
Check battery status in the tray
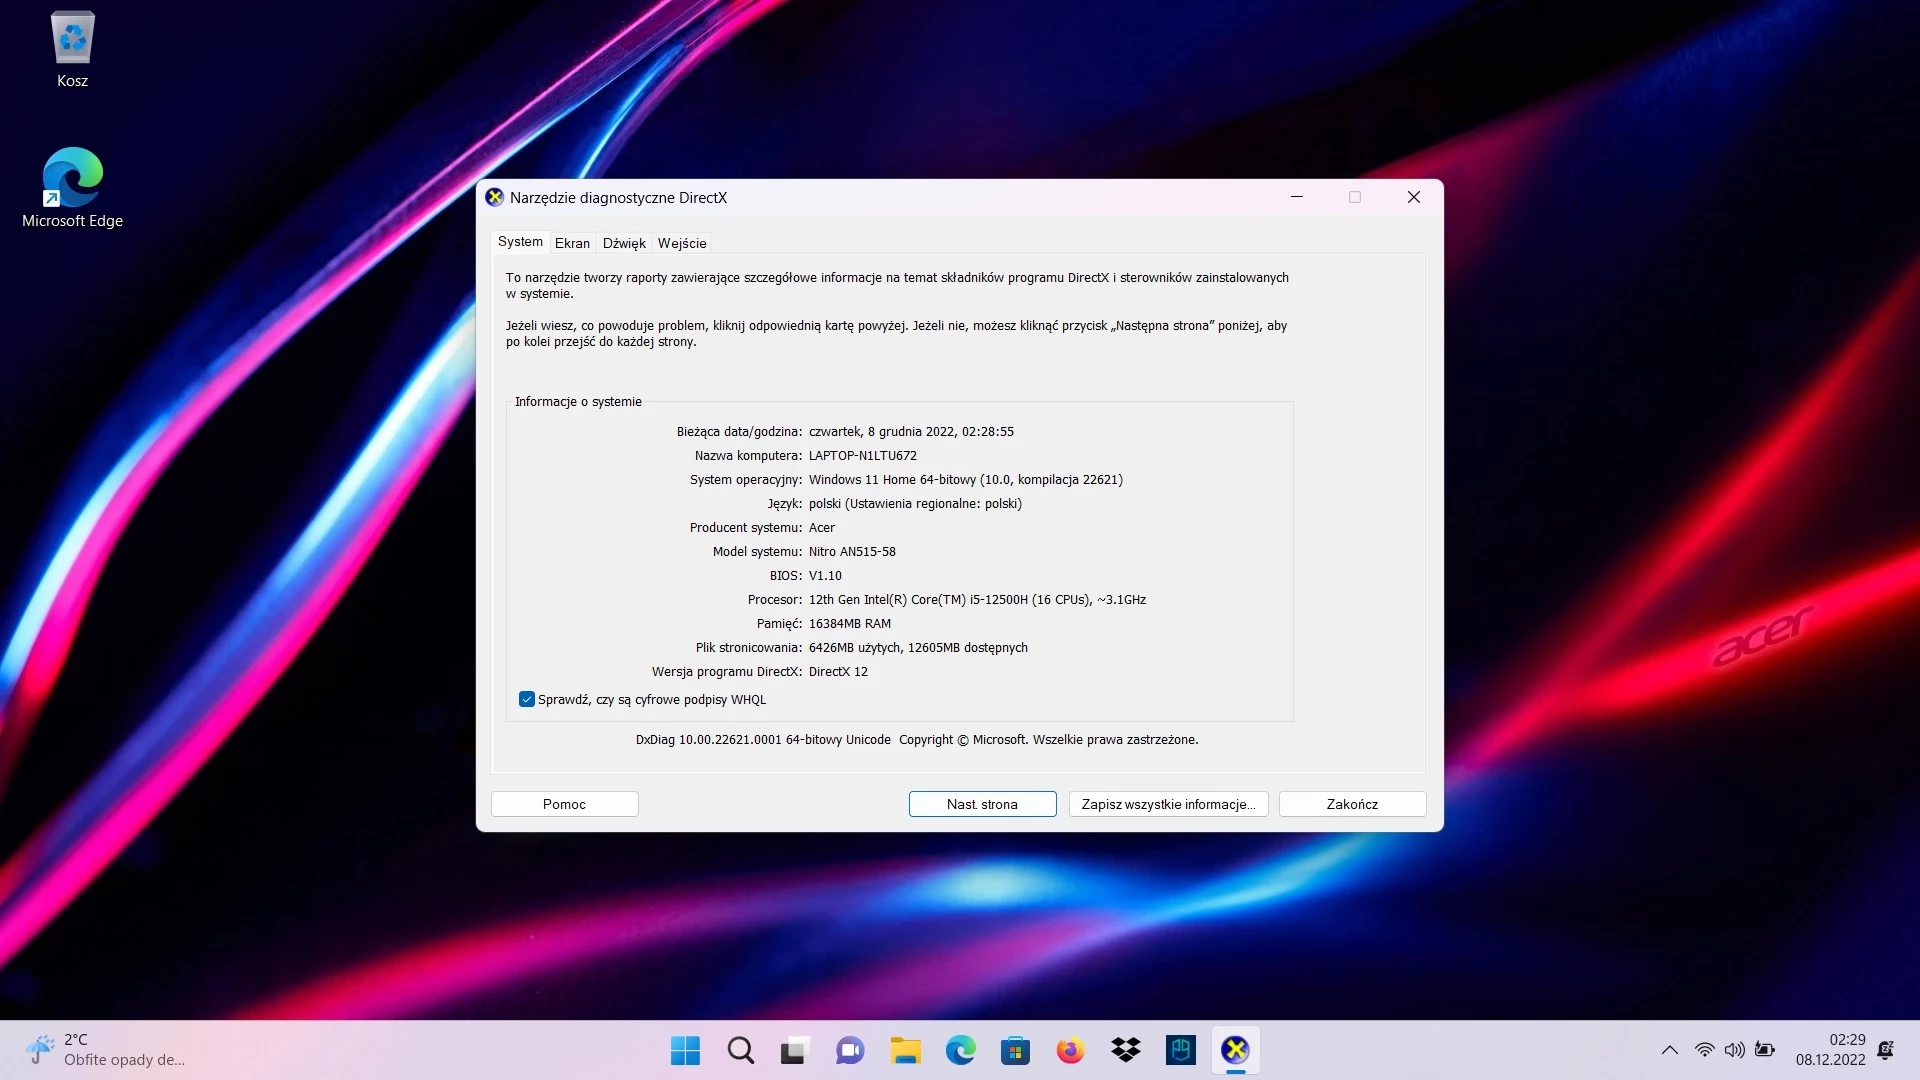[1765, 1050]
